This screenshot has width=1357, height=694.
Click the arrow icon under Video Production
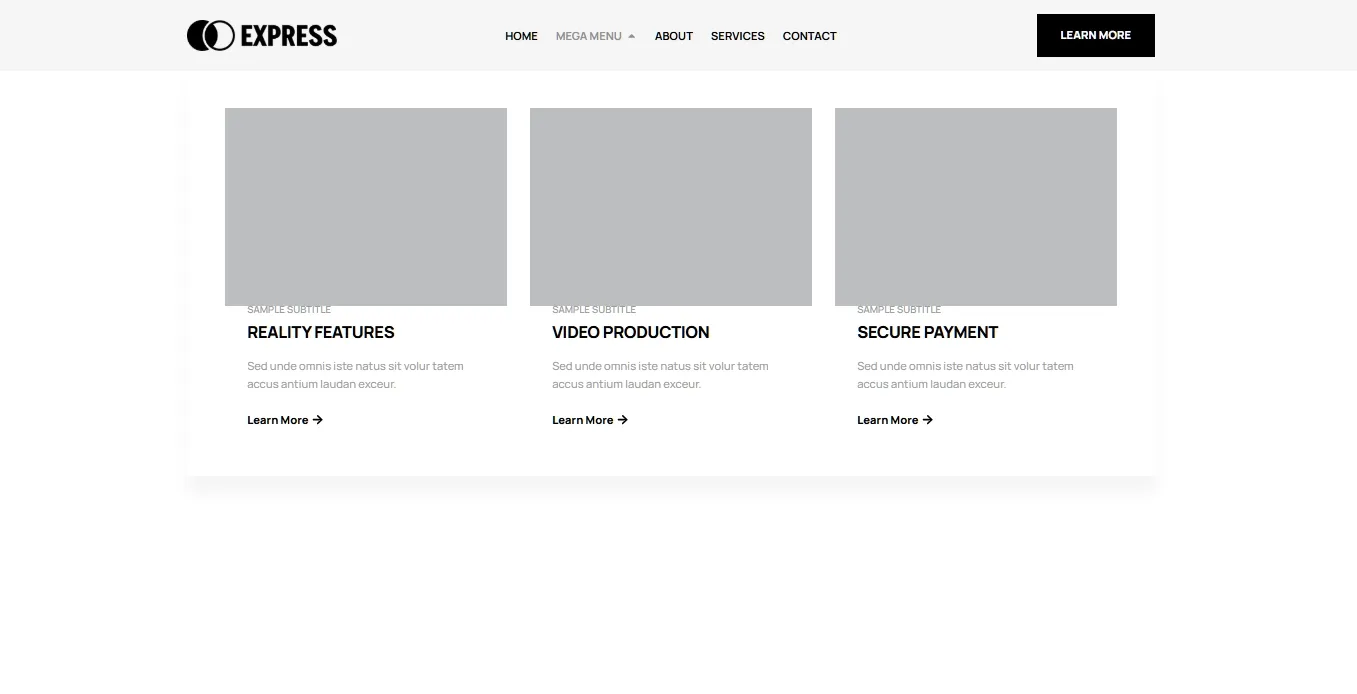[x=623, y=420]
